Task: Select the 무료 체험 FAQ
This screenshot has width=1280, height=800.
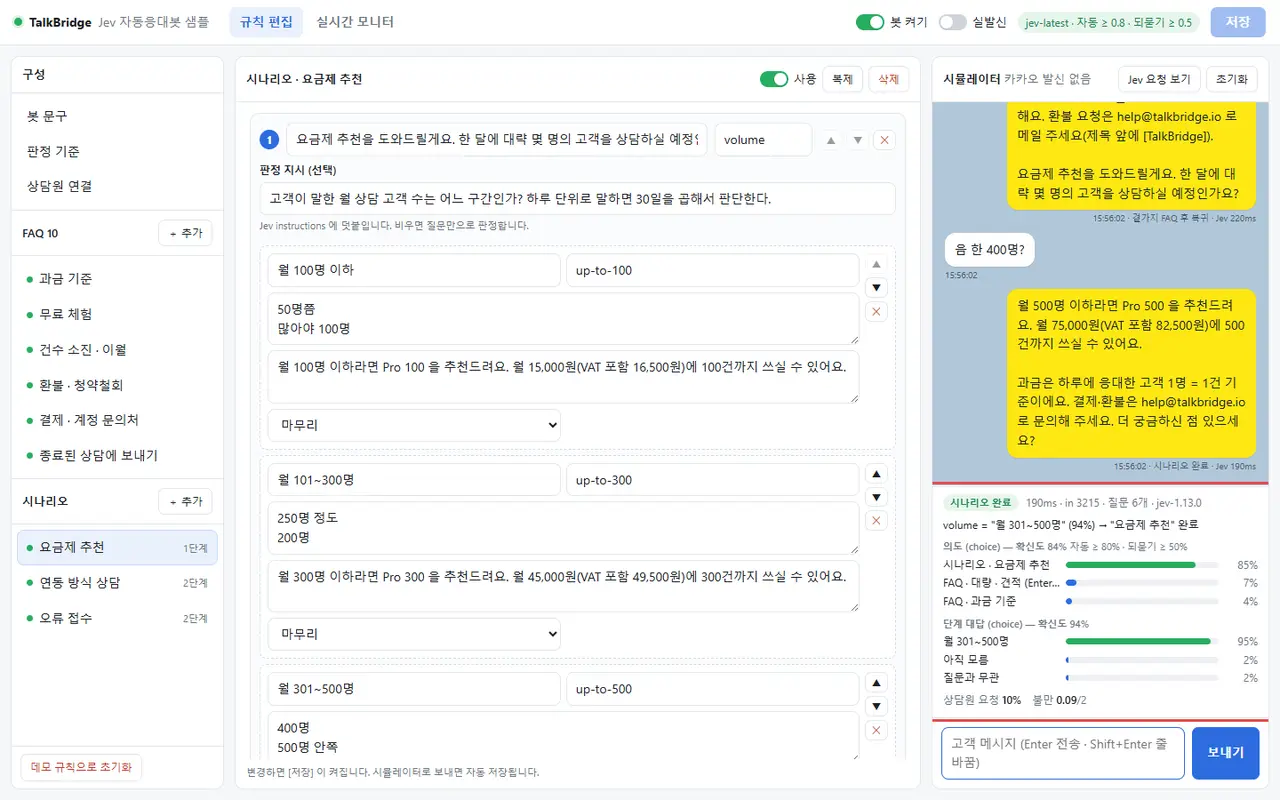Action: coord(117,314)
